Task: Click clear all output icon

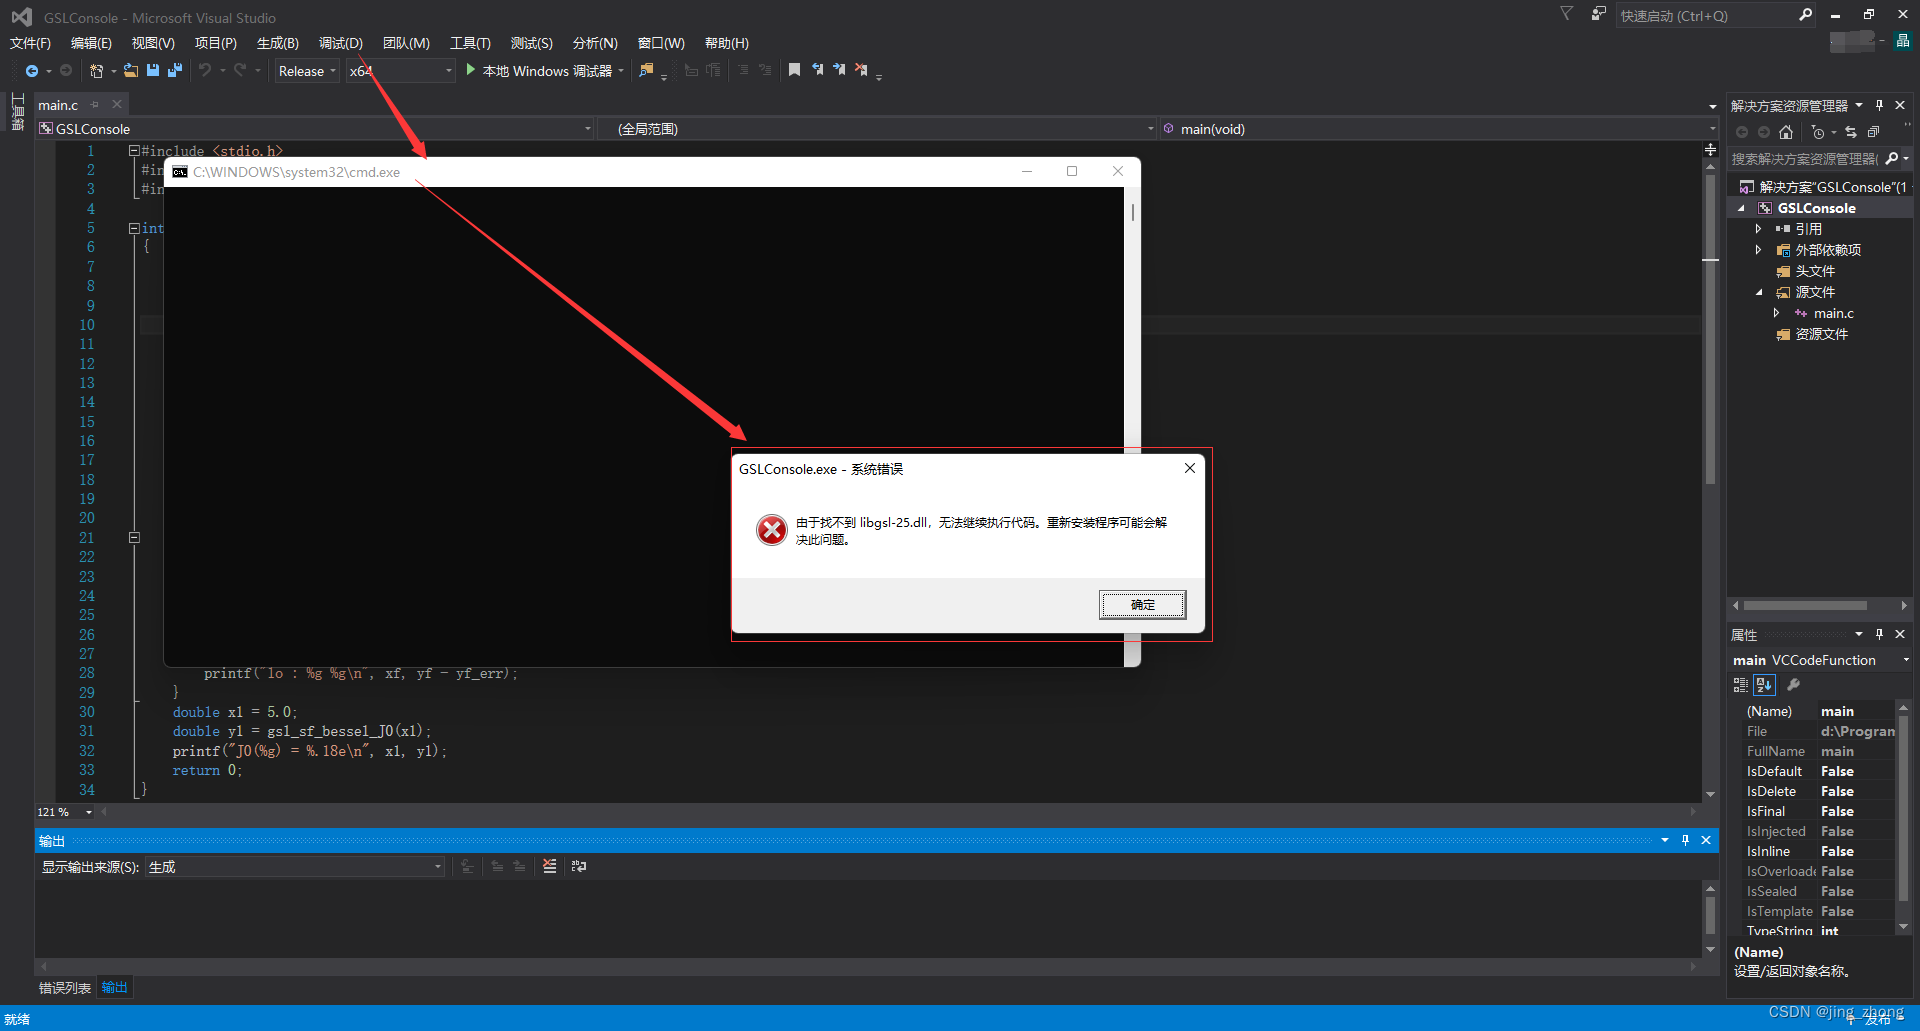Action: pos(549,866)
